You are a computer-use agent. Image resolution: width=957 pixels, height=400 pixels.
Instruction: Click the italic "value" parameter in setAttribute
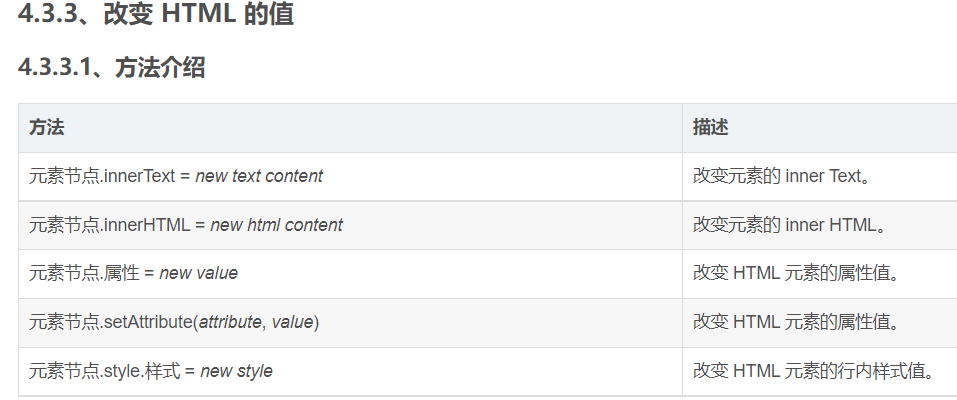pyautogui.click(x=292, y=322)
